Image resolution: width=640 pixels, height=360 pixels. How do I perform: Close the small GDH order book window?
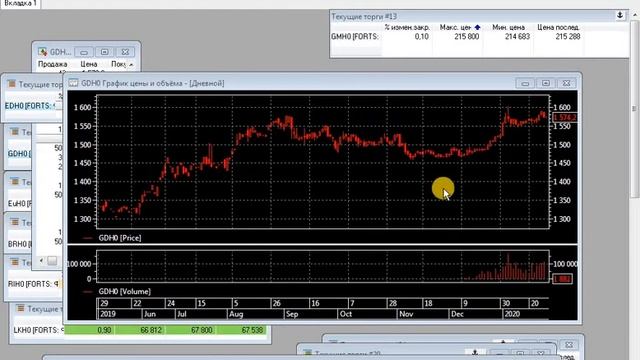tap(125, 52)
